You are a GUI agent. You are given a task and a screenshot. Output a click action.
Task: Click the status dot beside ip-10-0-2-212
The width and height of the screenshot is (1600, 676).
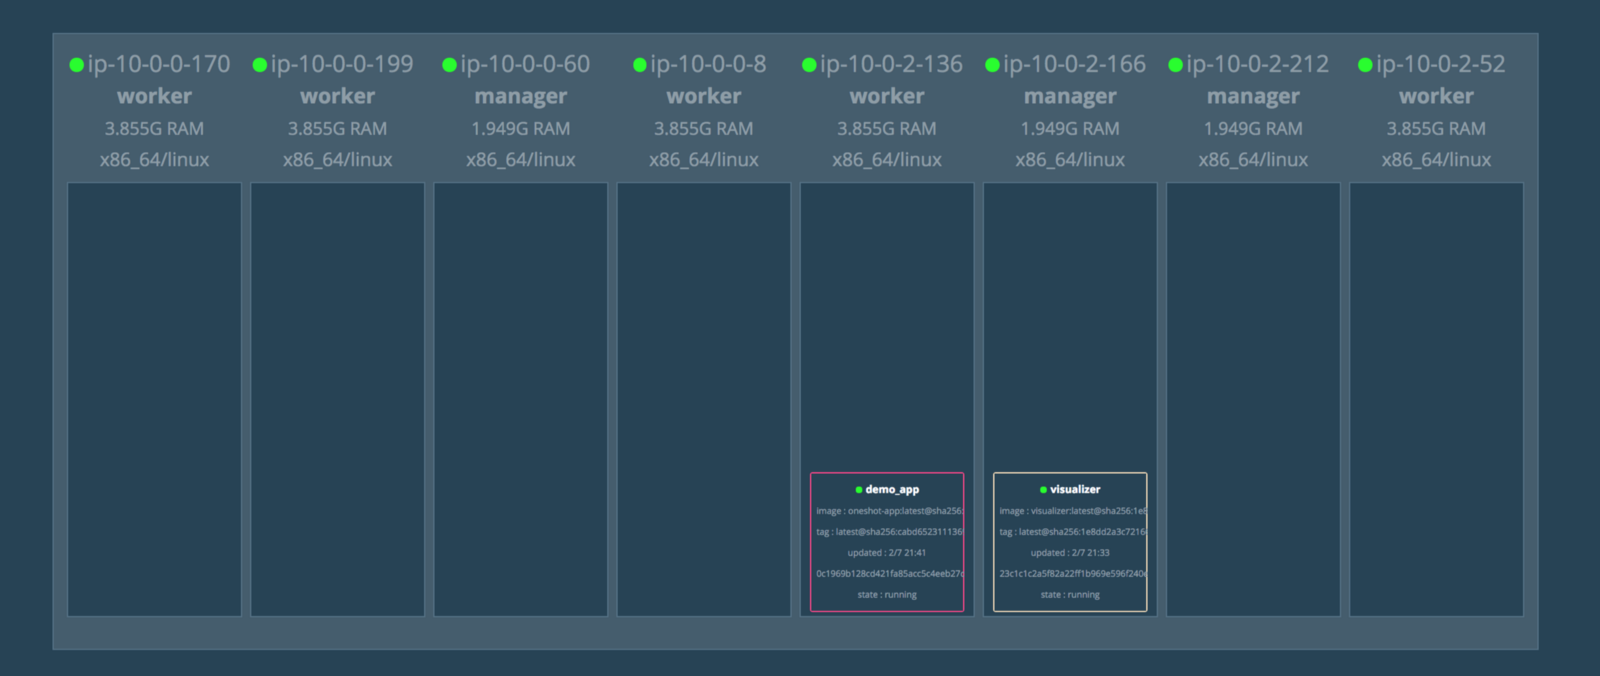(x=1175, y=65)
